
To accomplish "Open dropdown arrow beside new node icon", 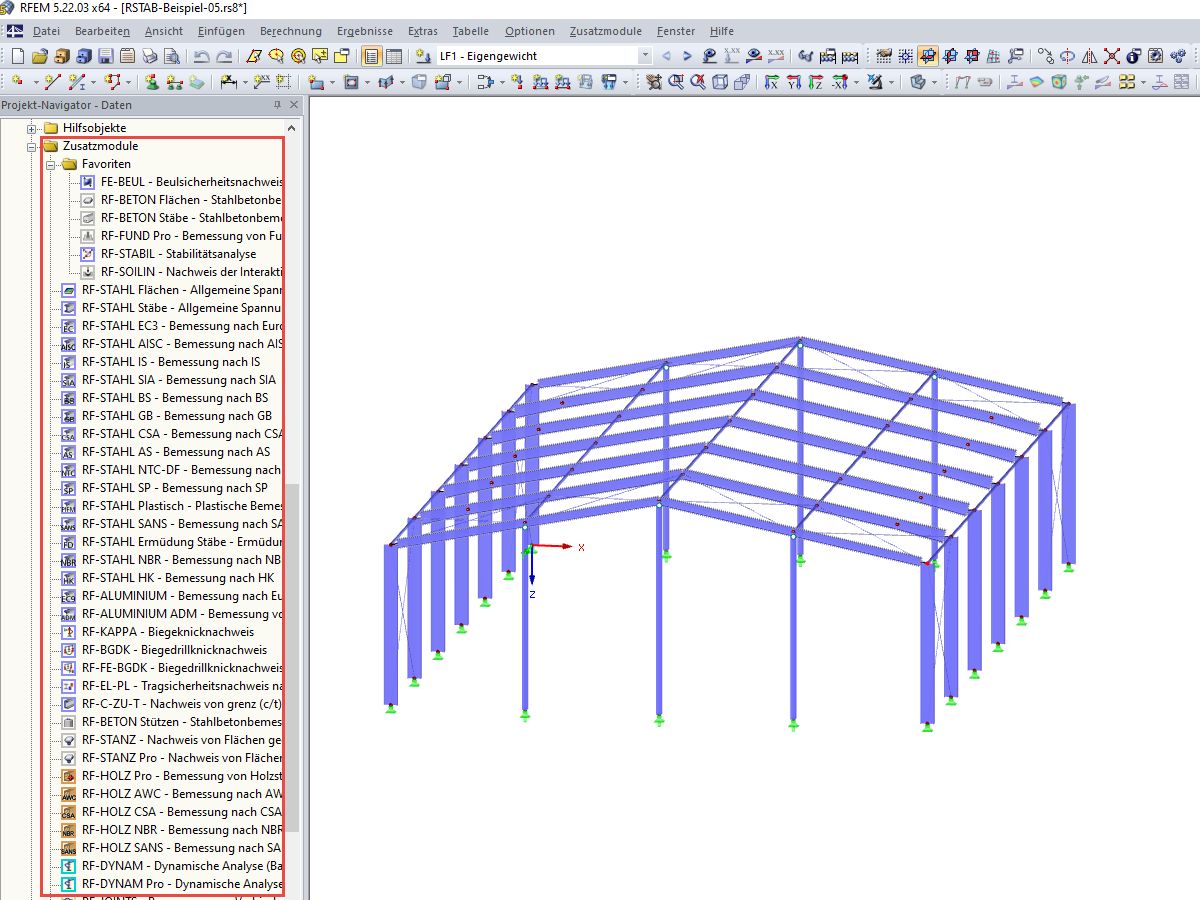I will [x=35, y=82].
